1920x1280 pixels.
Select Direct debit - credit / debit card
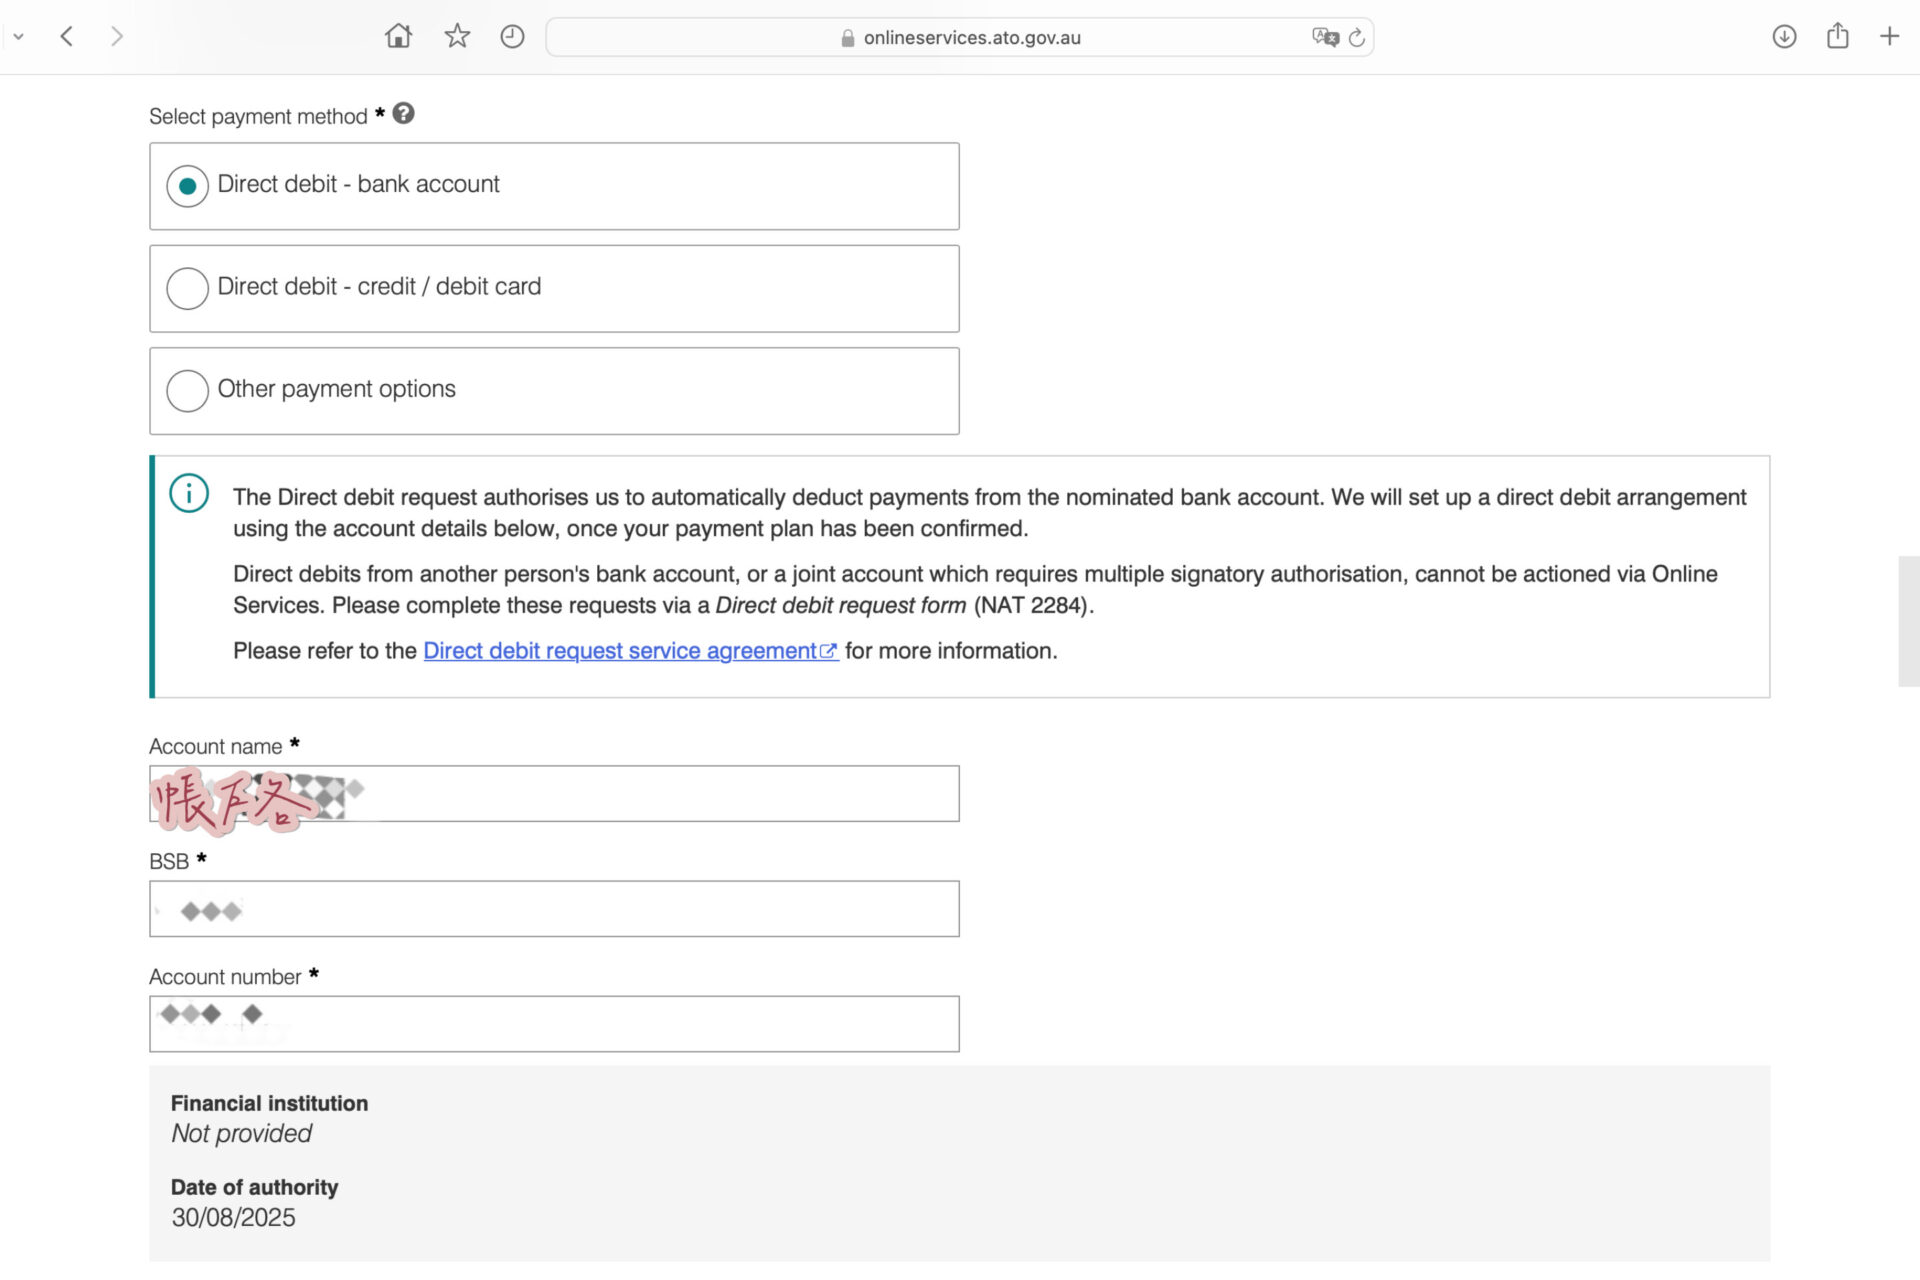pyautogui.click(x=187, y=288)
